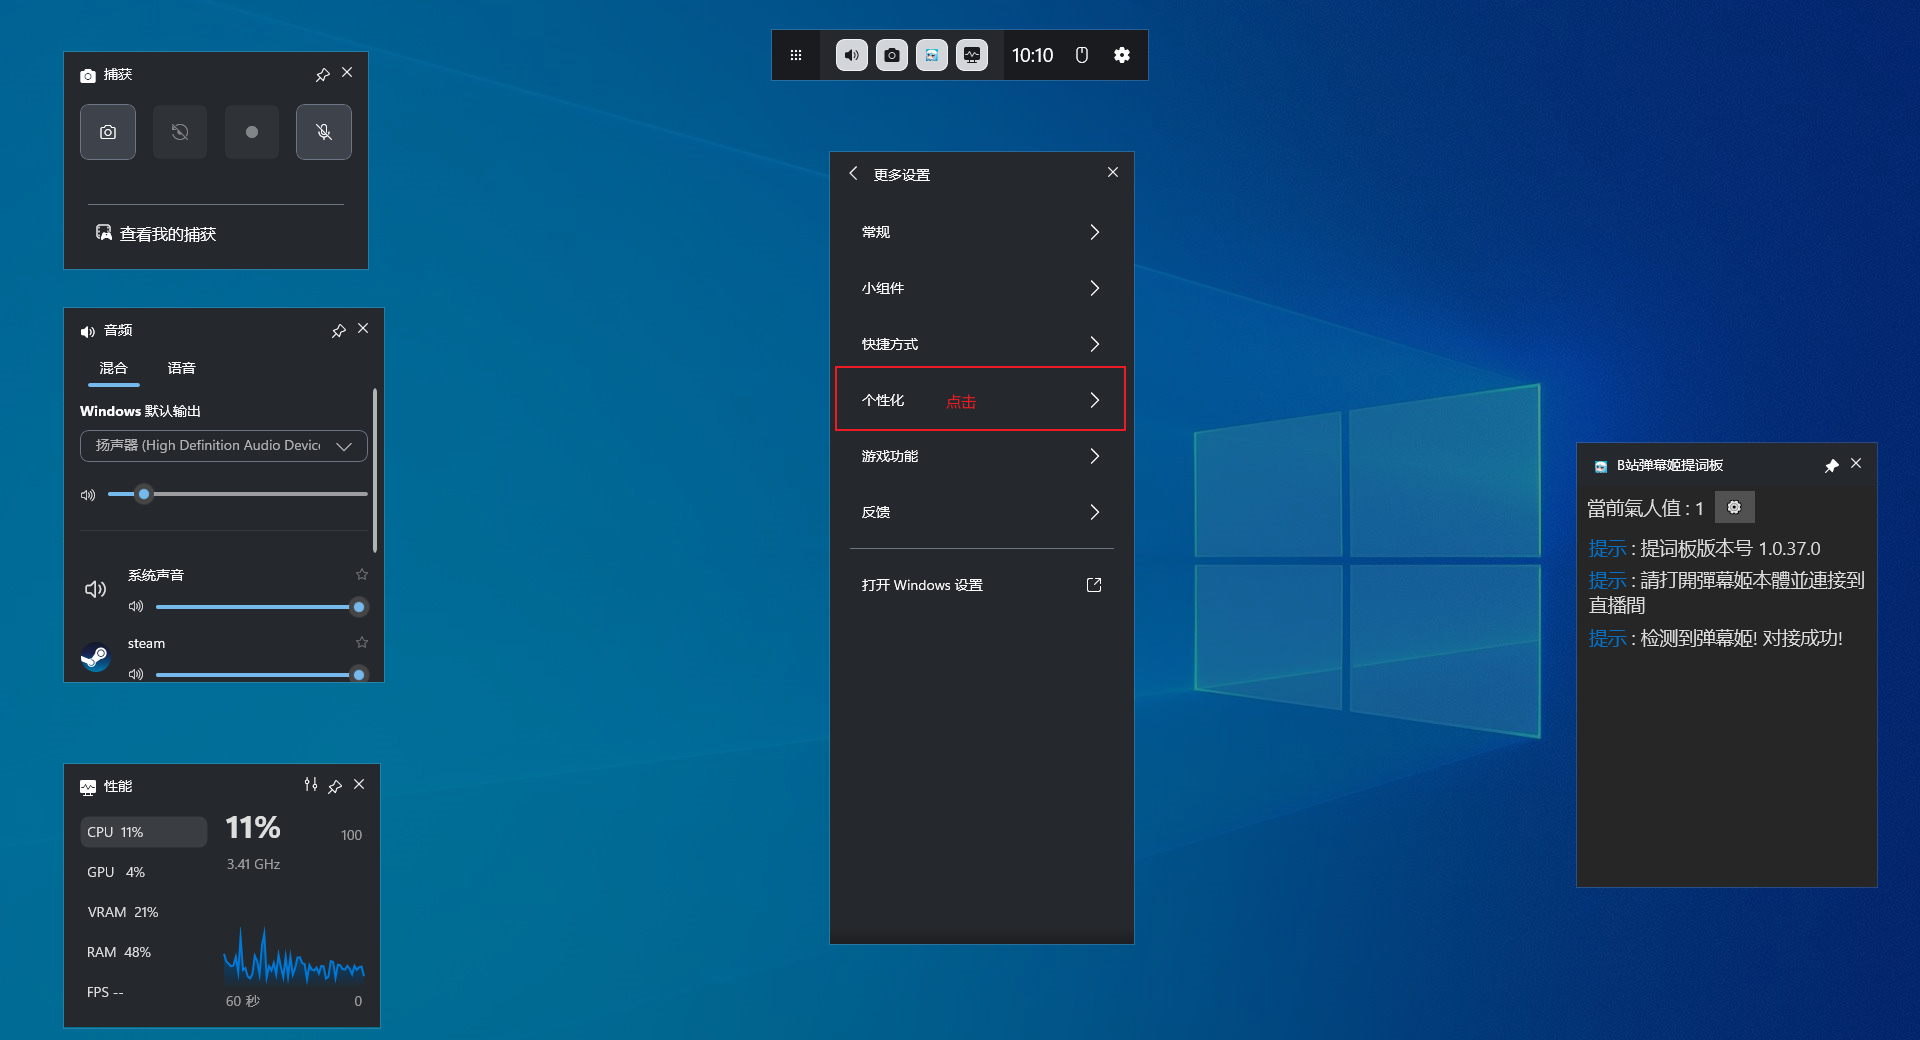The width and height of the screenshot is (1920, 1040).
Task: Toggle the microphone in the capture widget
Action: coord(324,132)
